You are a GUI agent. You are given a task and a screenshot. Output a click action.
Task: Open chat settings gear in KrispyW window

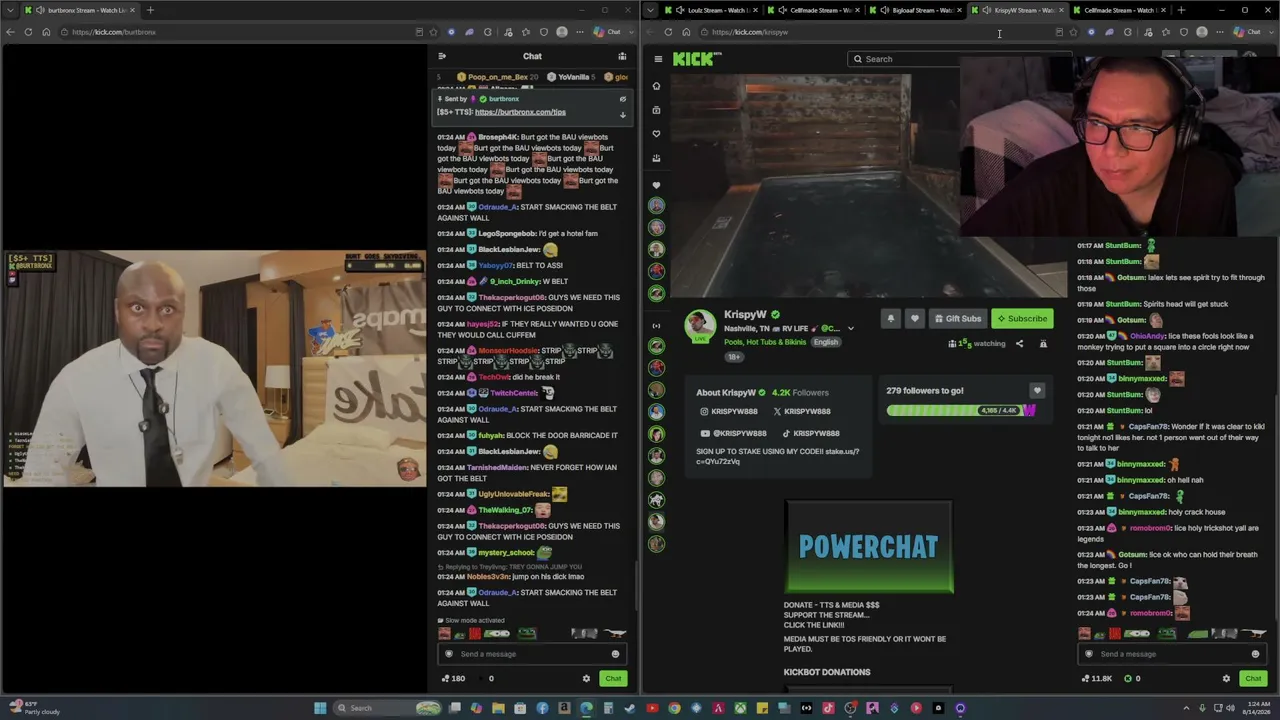coord(1226,679)
